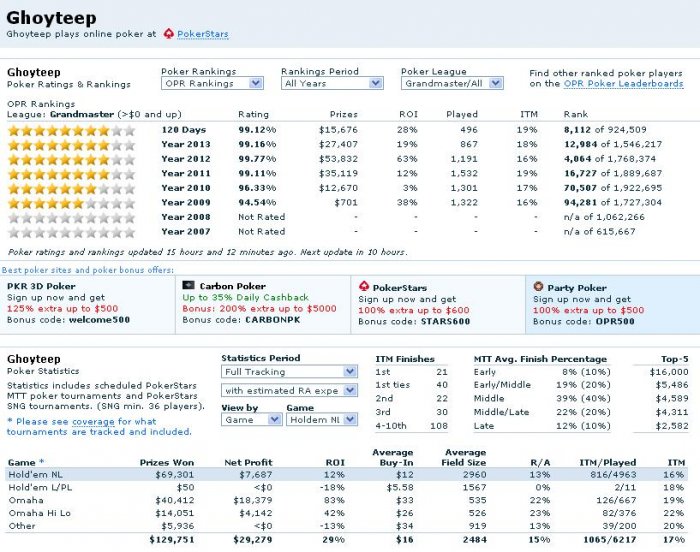Click the PokerStars logo in the bonus offers

[x=364, y=285]
